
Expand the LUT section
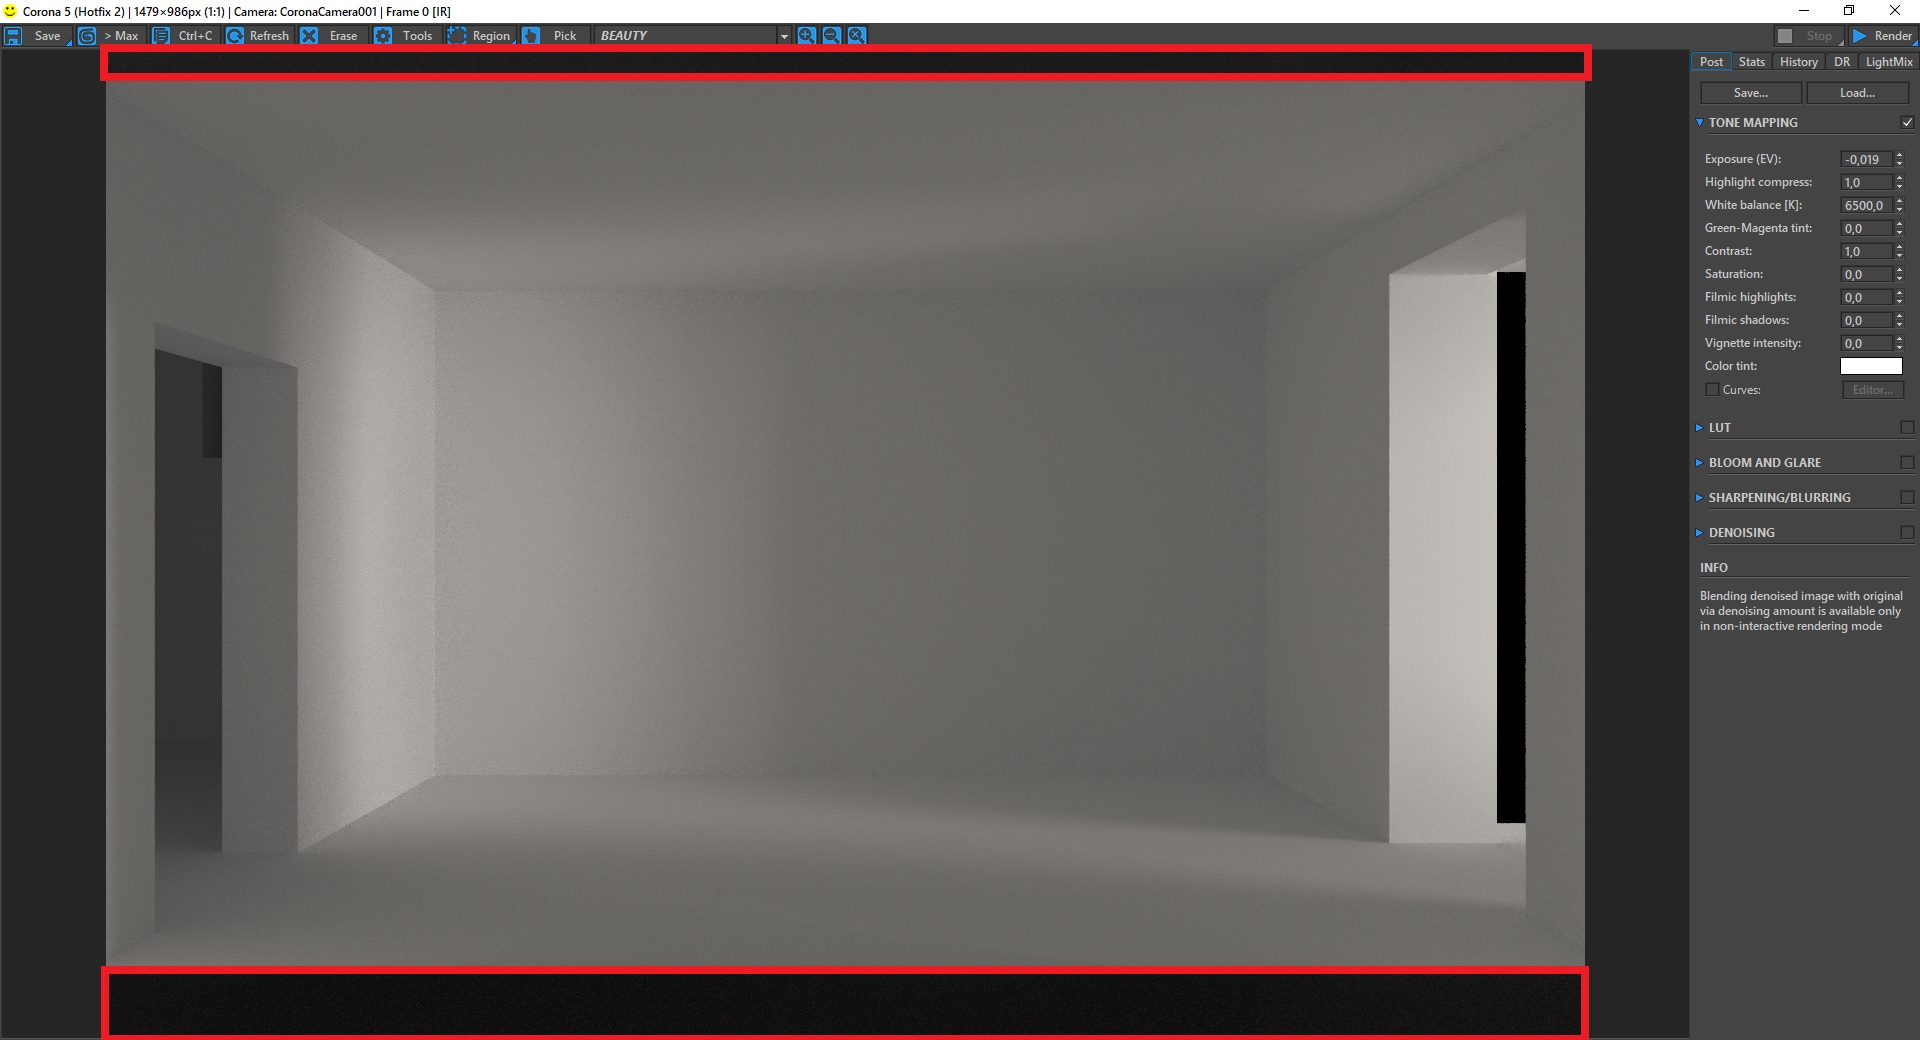[1699, 427]
